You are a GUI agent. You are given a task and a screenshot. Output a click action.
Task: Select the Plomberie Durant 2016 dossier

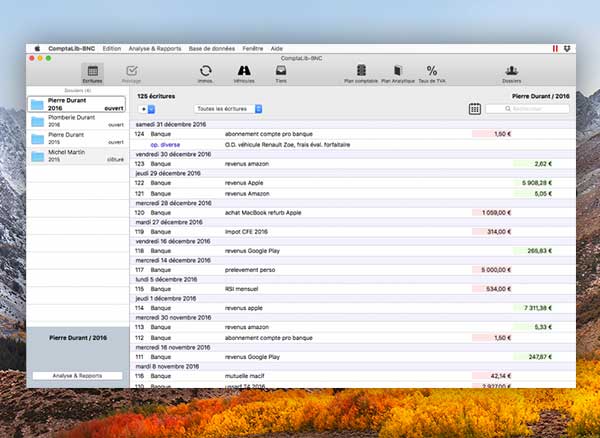coord(77,121)
